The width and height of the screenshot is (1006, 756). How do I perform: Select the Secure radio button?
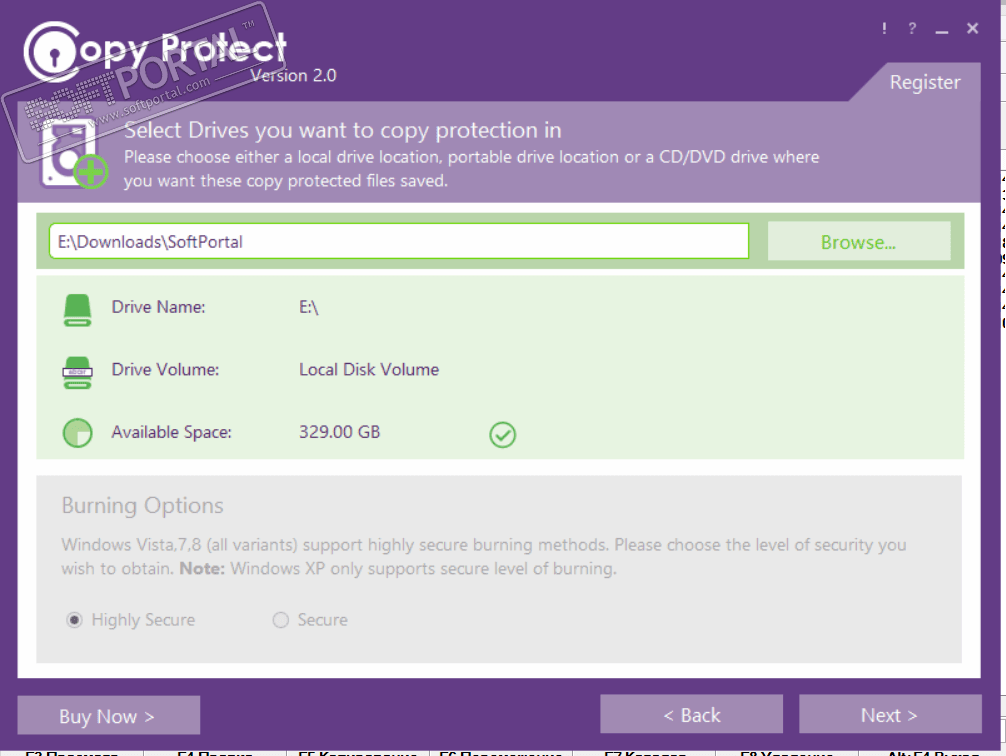pos(280,620)
